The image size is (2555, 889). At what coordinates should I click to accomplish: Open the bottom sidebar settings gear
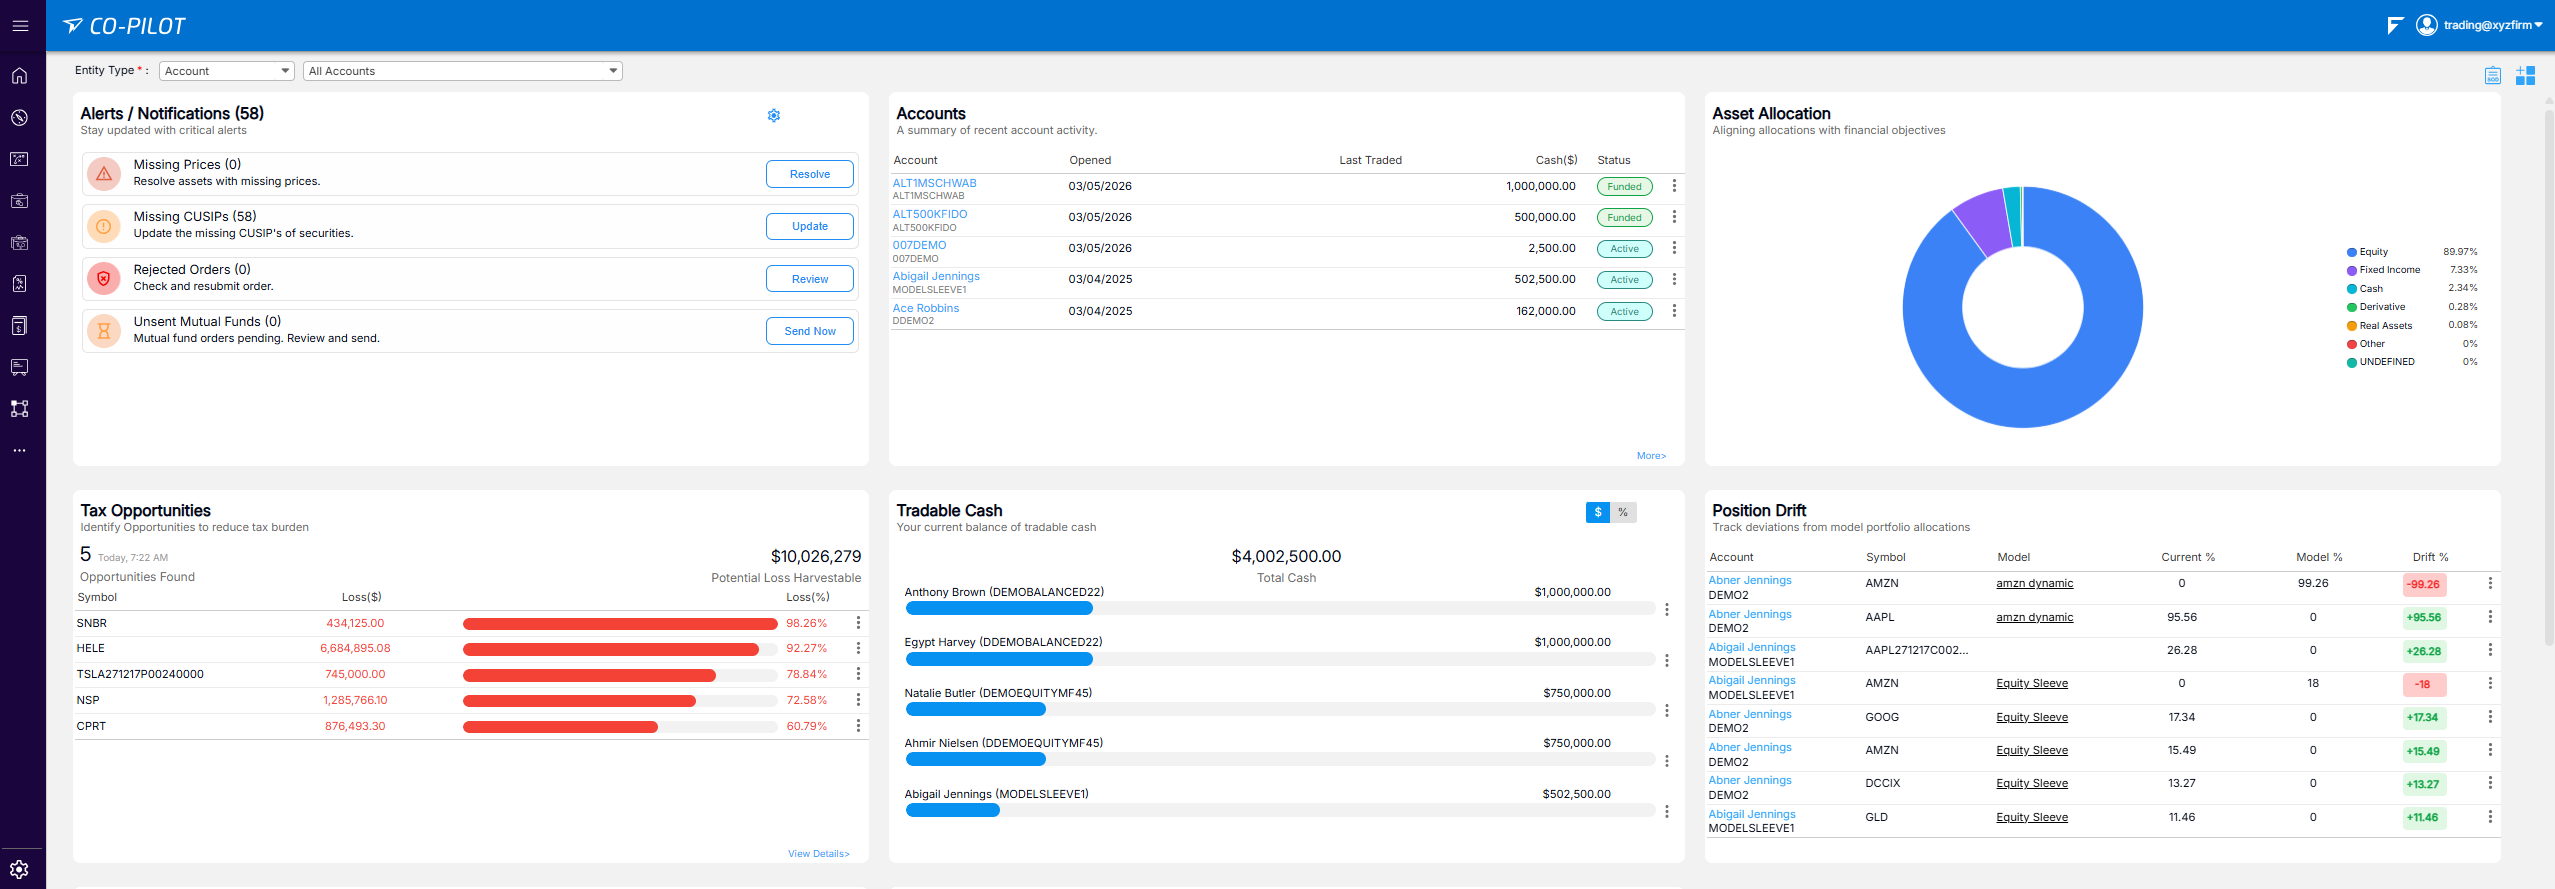(x=19, y=869)
